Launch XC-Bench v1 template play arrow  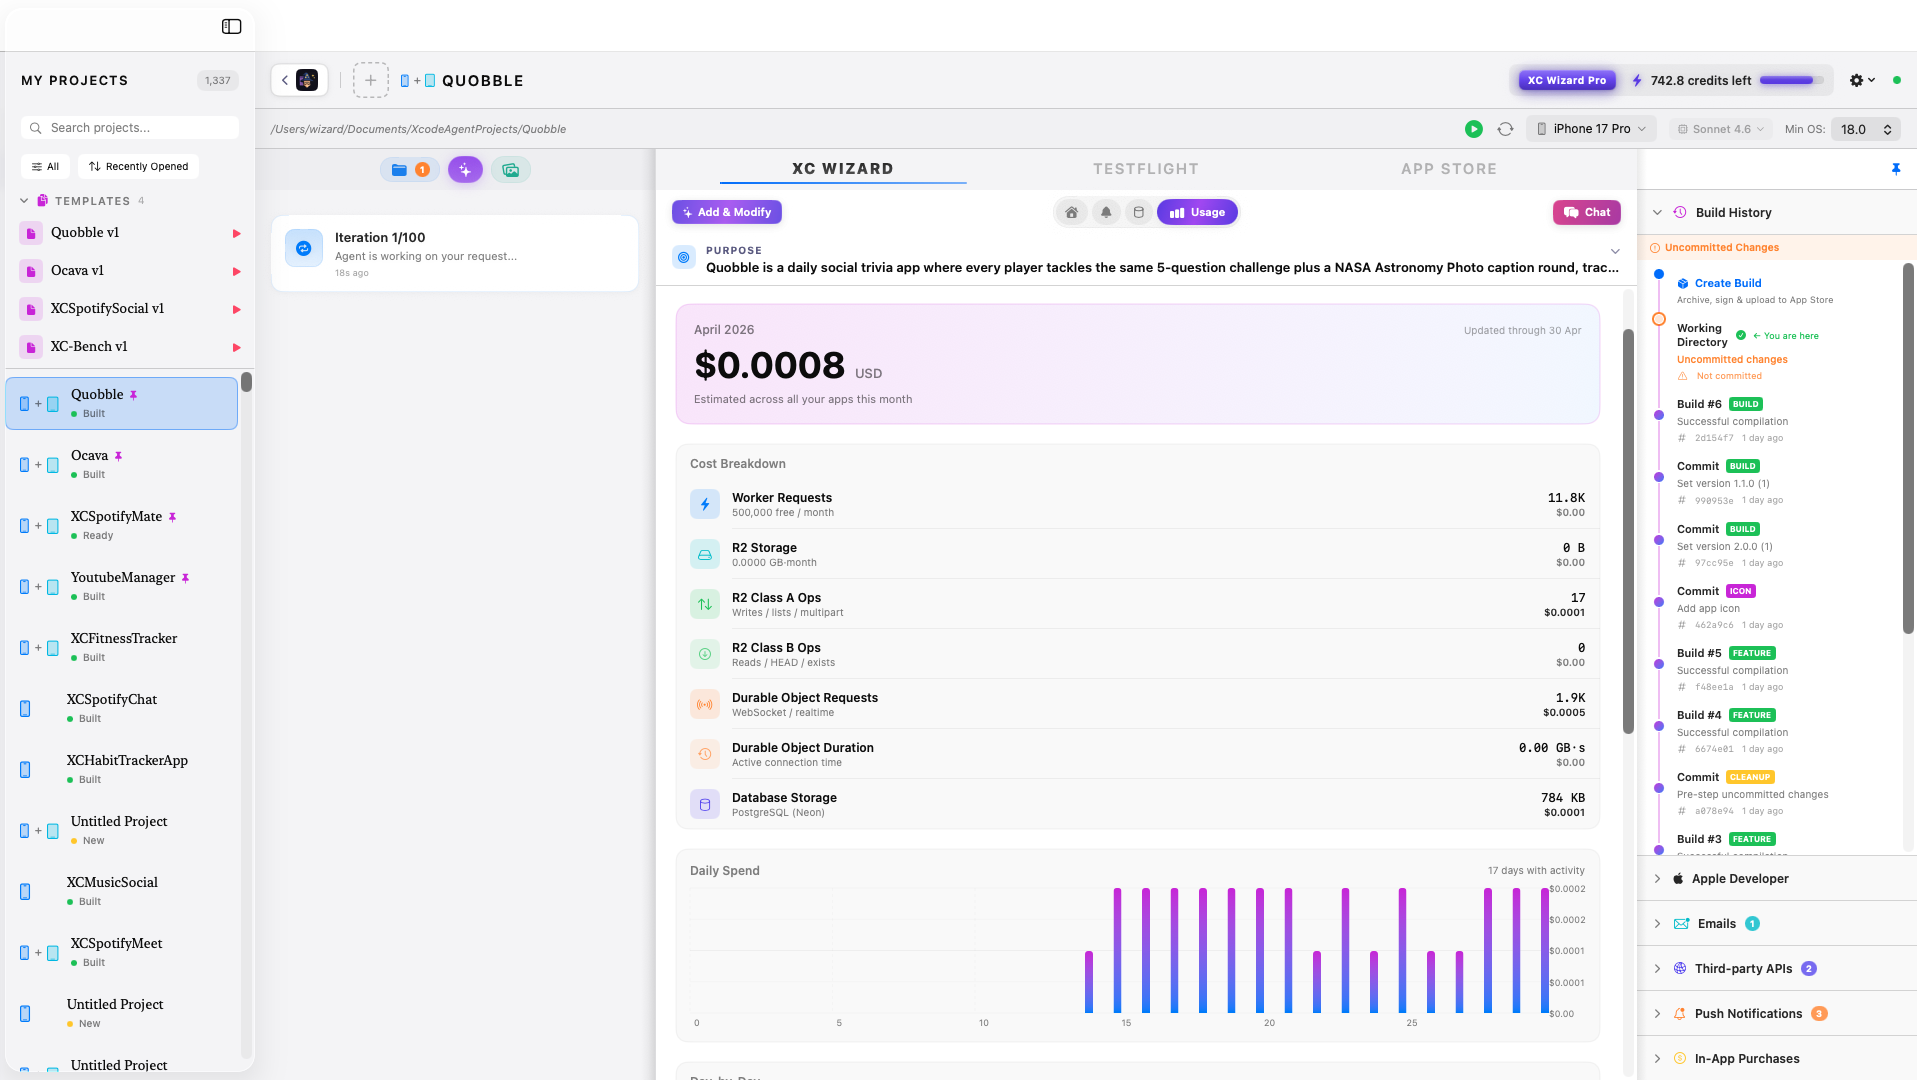click(x=237, y=347)
